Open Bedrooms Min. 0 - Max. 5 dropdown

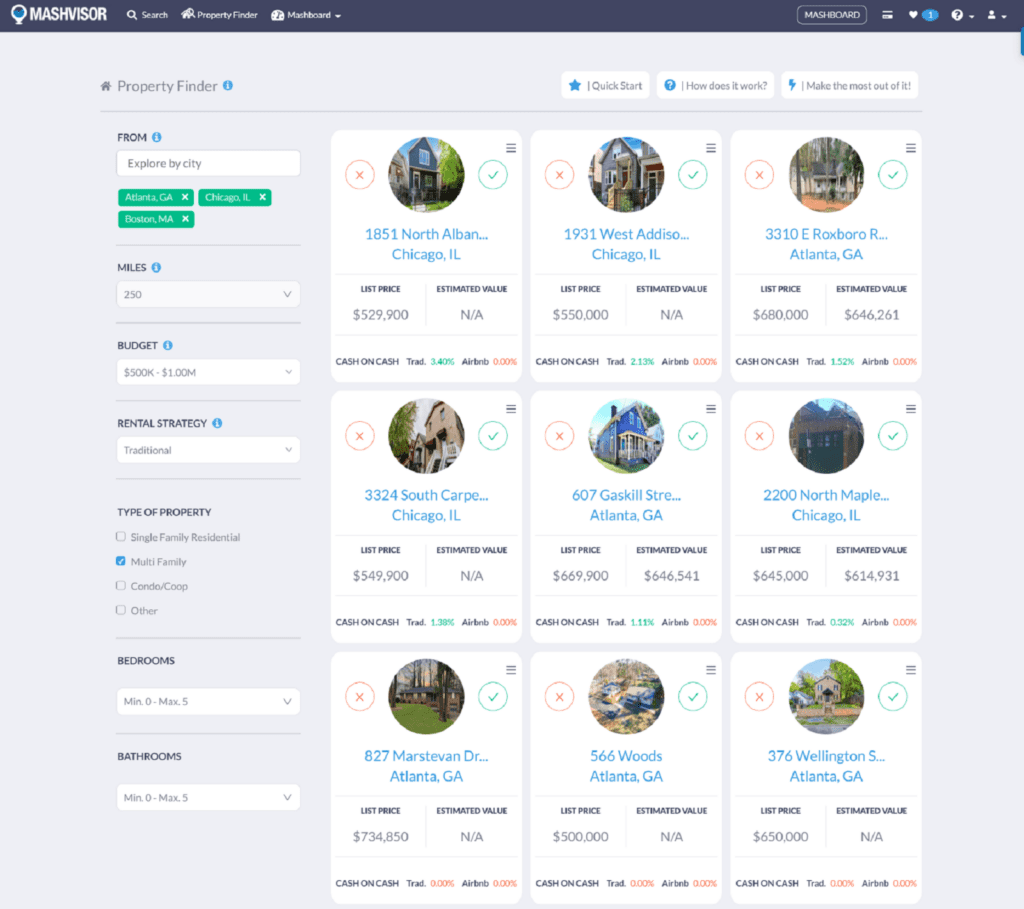click(208, 701)
